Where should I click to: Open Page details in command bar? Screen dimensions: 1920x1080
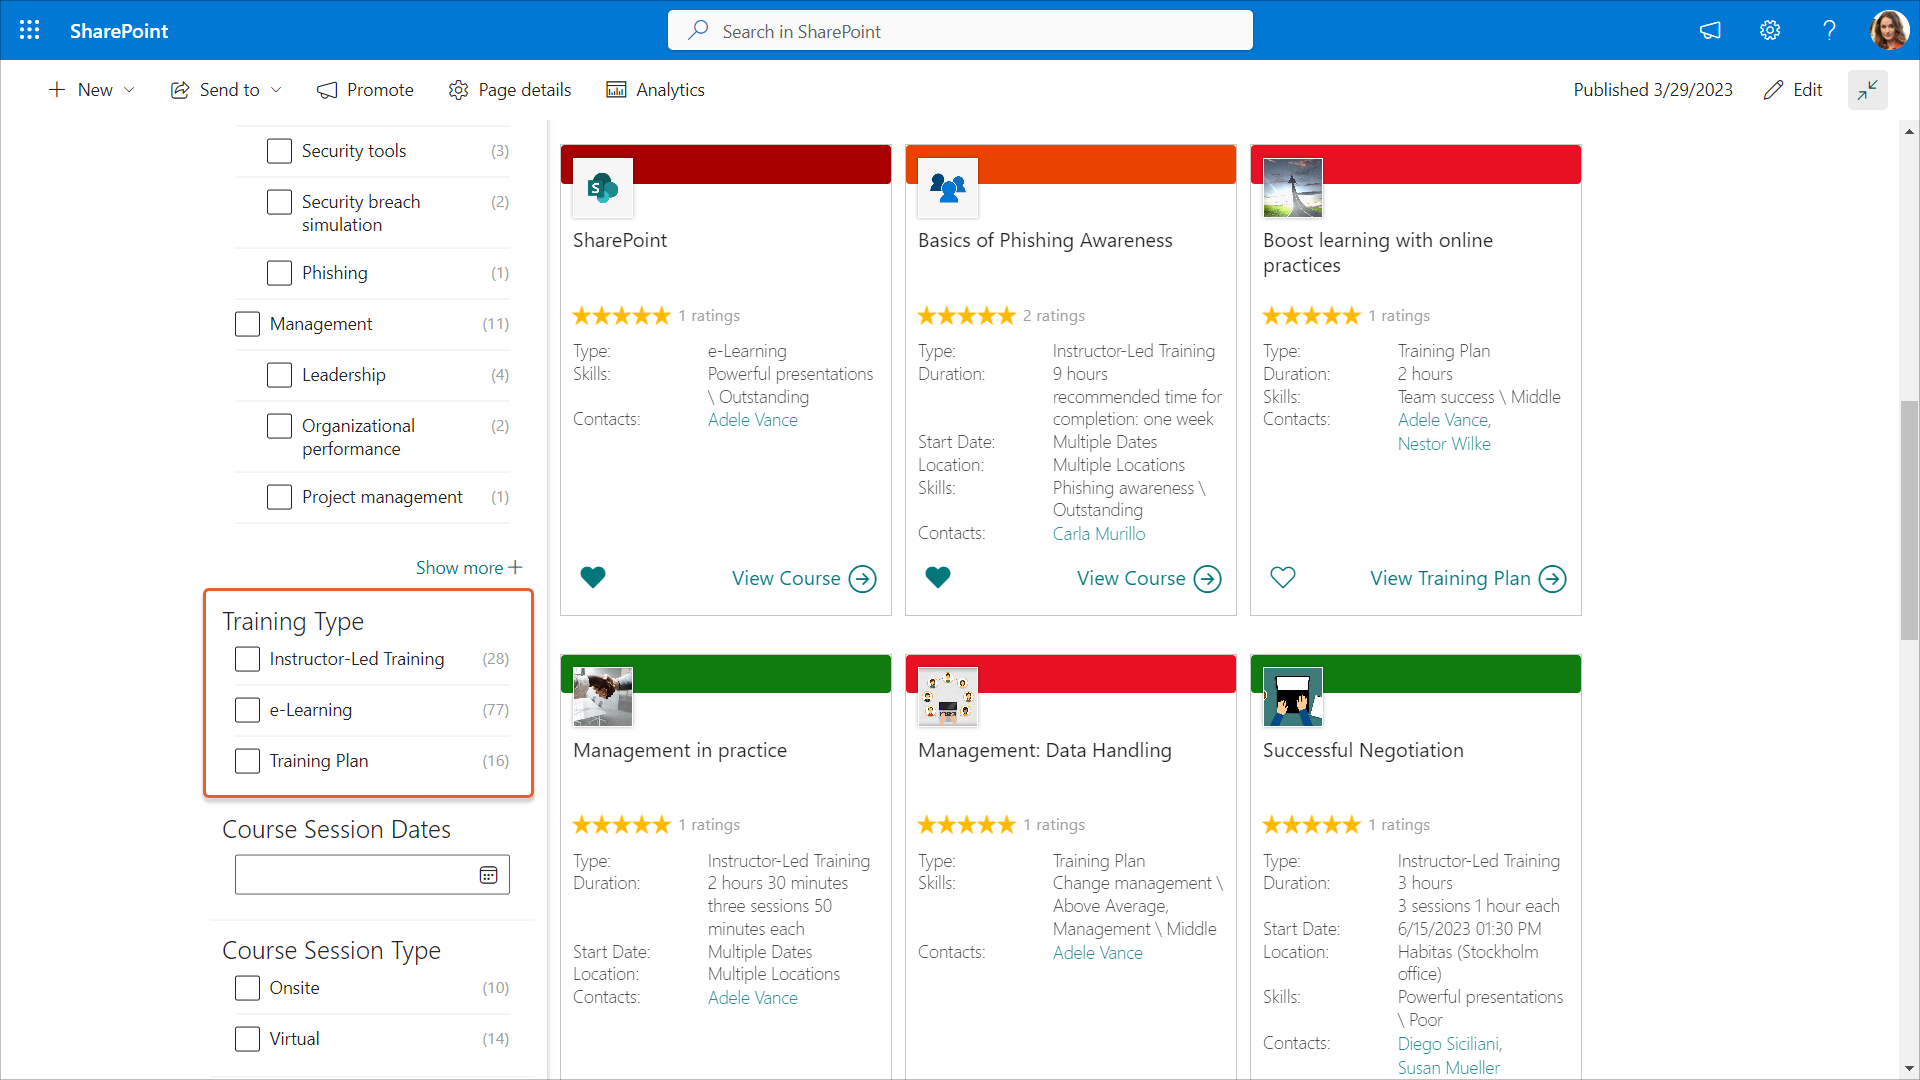tap(510, 90)
